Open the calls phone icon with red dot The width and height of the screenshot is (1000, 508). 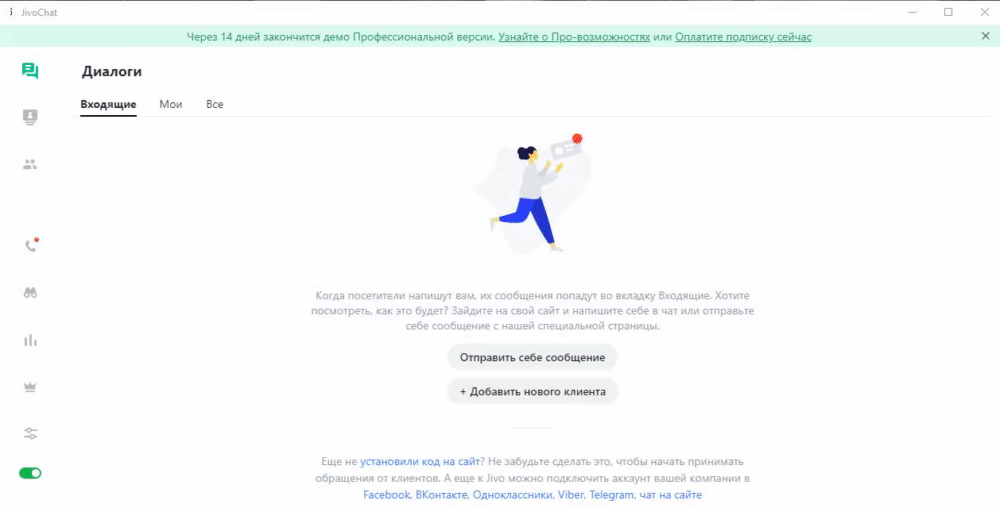tap(31, 245)
